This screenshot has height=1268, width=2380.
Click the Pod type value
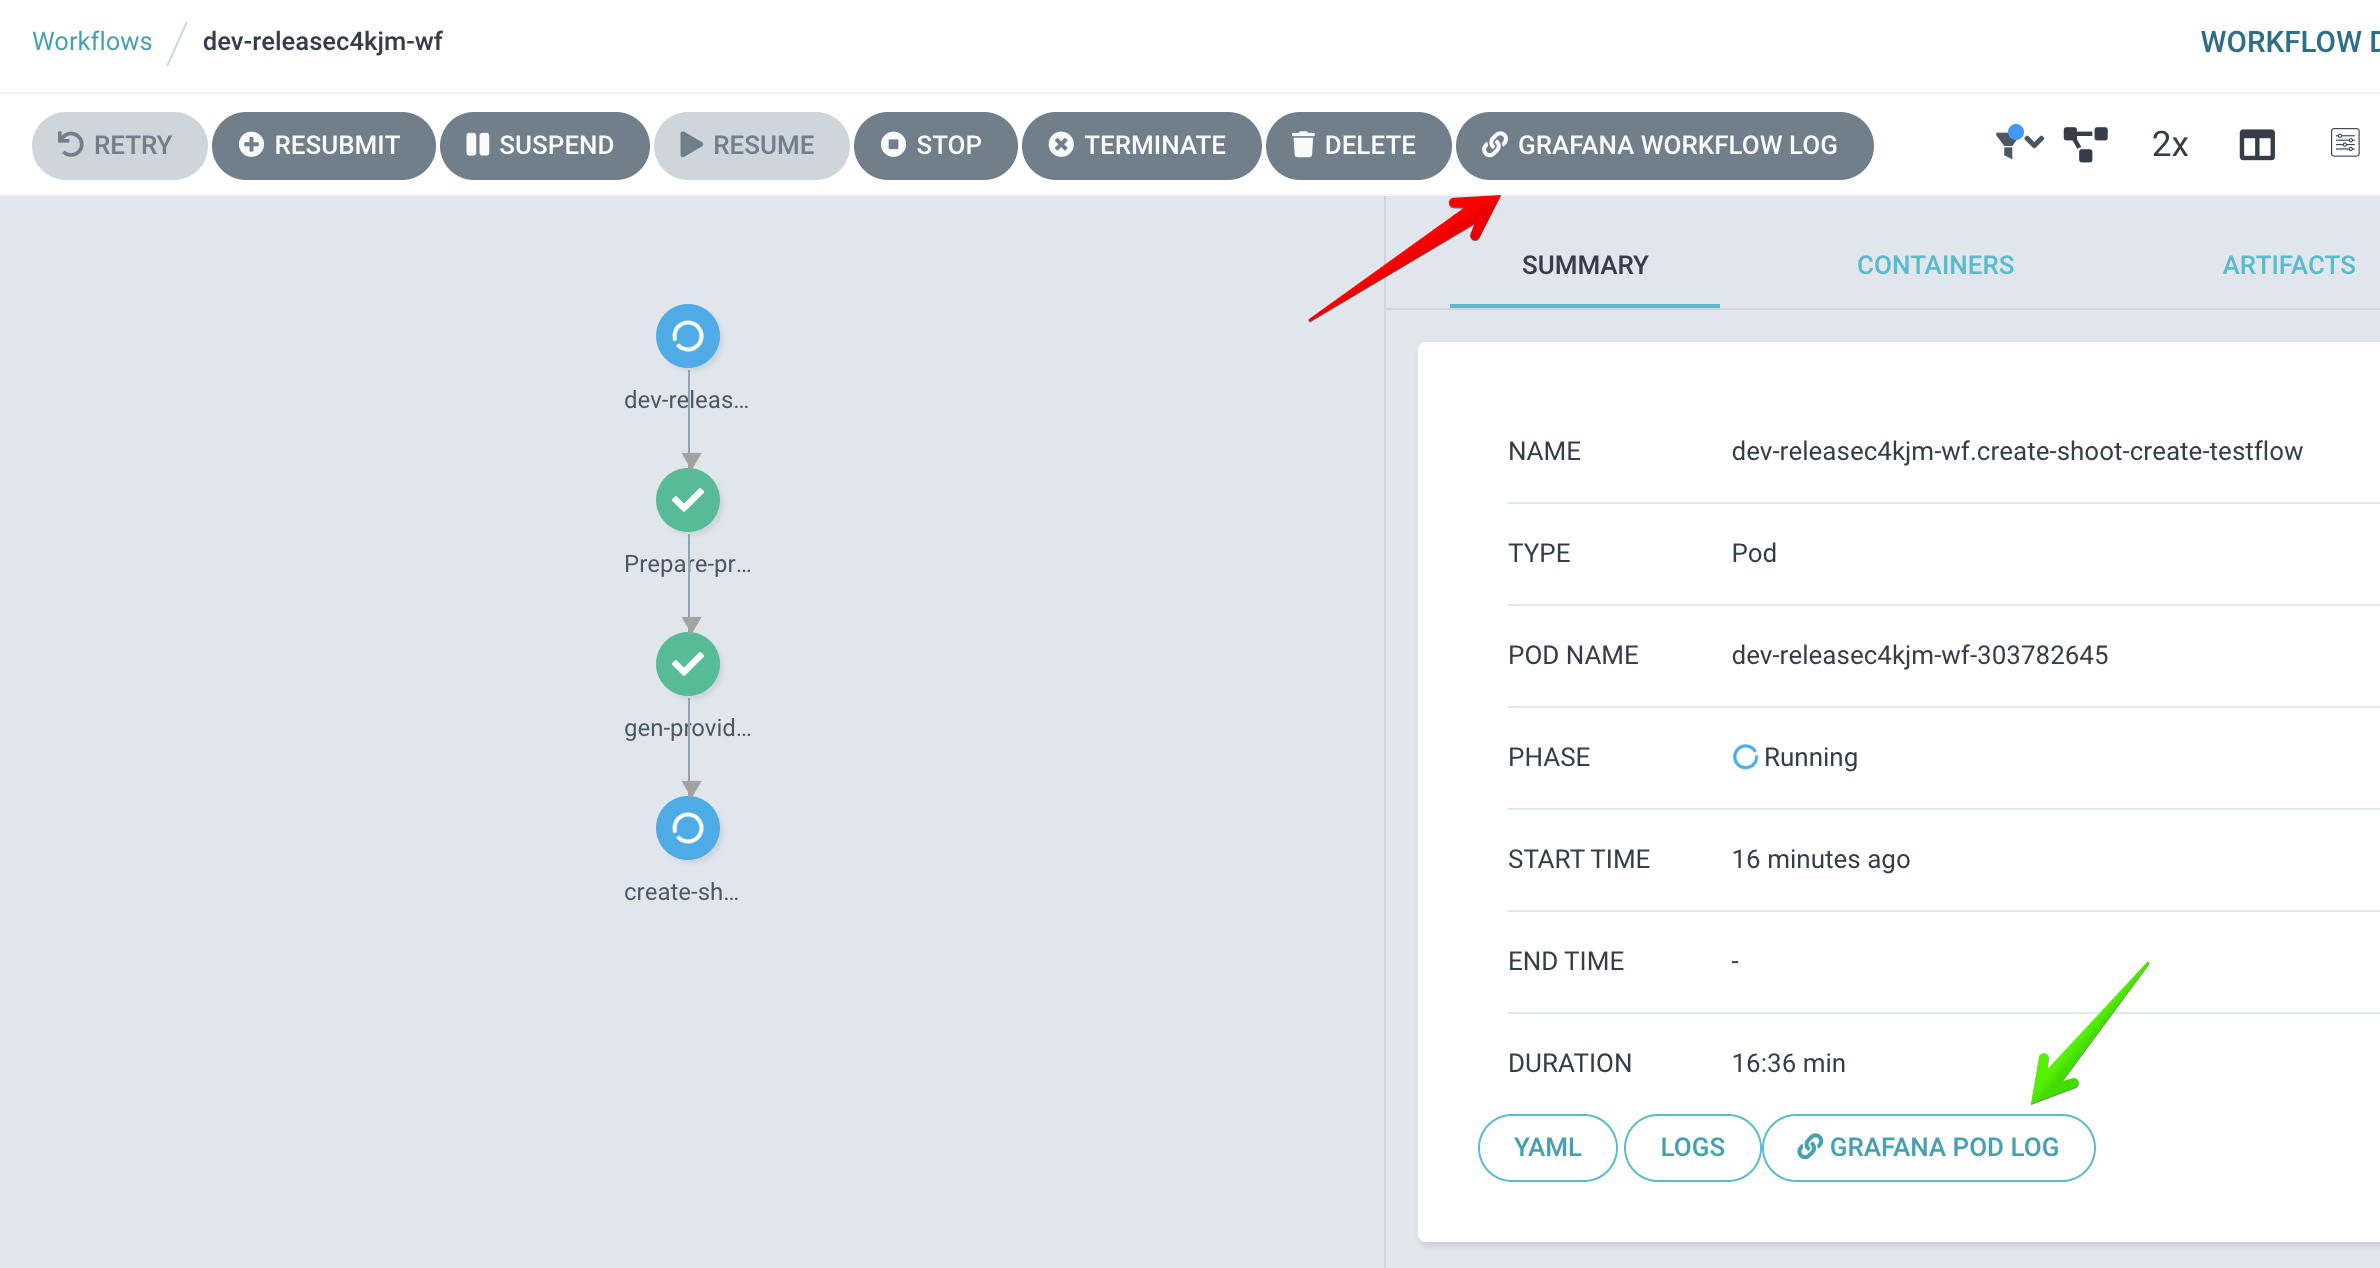[x=1754, y=553]
